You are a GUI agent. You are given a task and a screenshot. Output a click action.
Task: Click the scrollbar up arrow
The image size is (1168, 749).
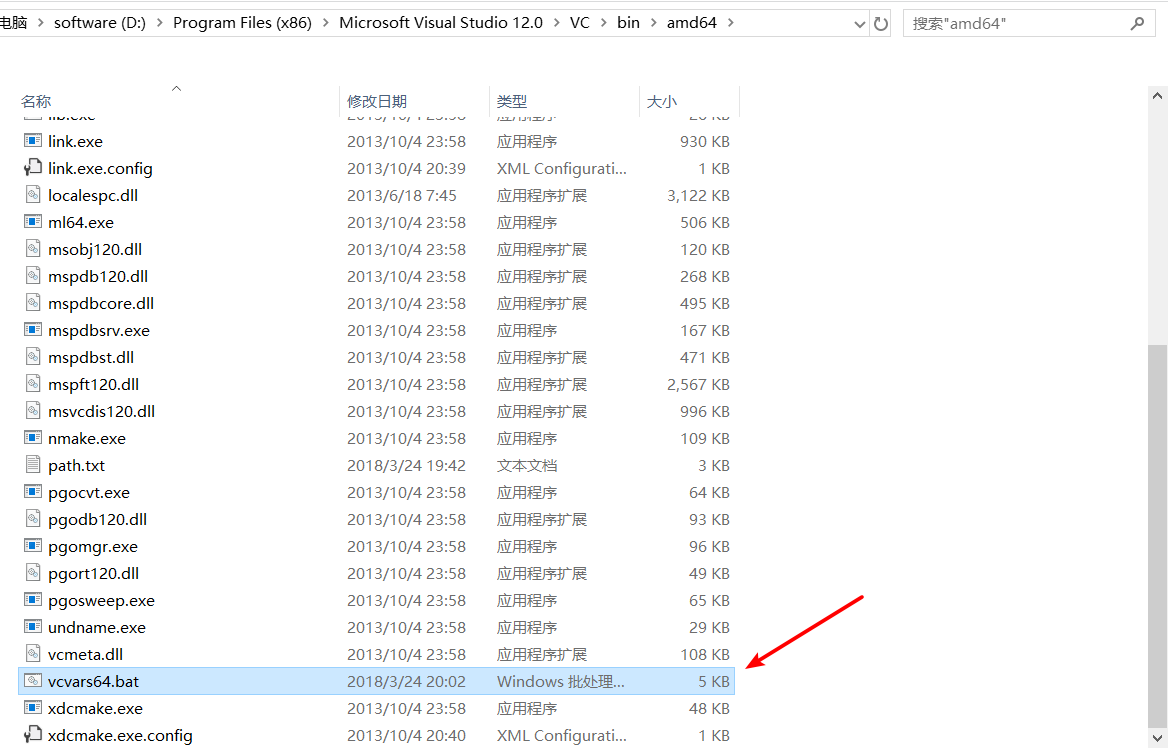(x=1157, y=95)
